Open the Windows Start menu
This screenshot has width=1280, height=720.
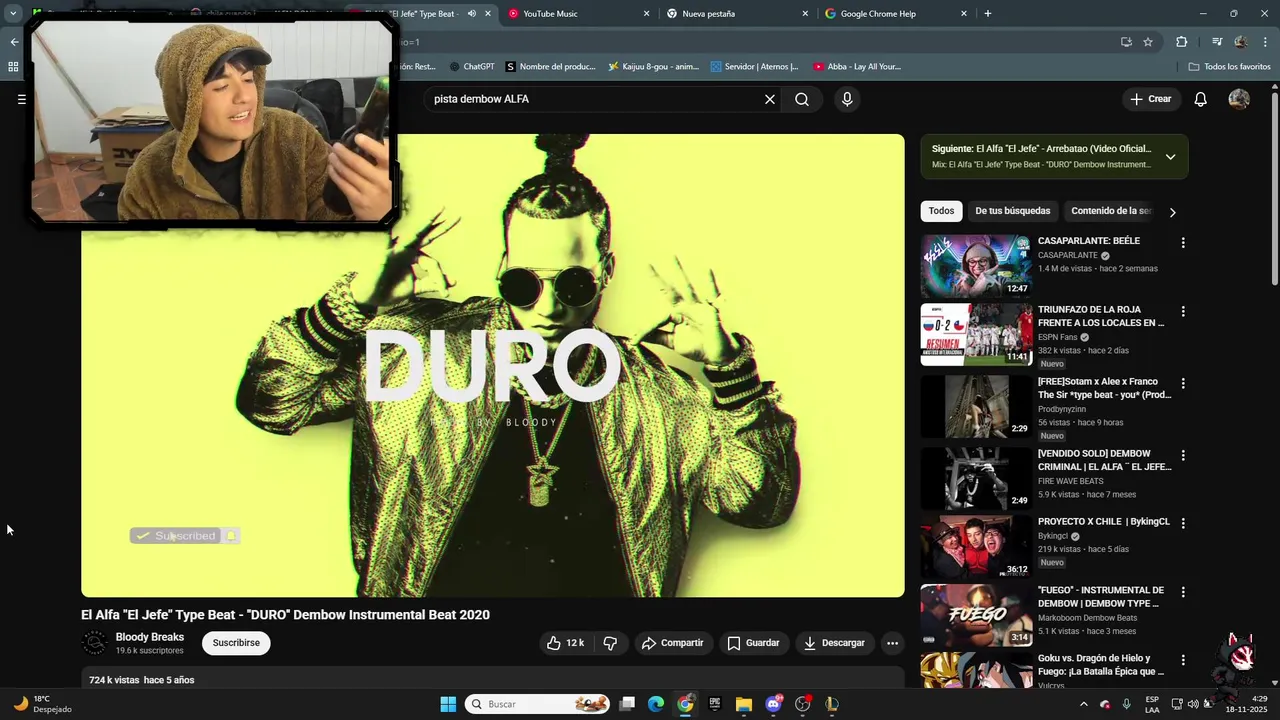pos(448,704)
